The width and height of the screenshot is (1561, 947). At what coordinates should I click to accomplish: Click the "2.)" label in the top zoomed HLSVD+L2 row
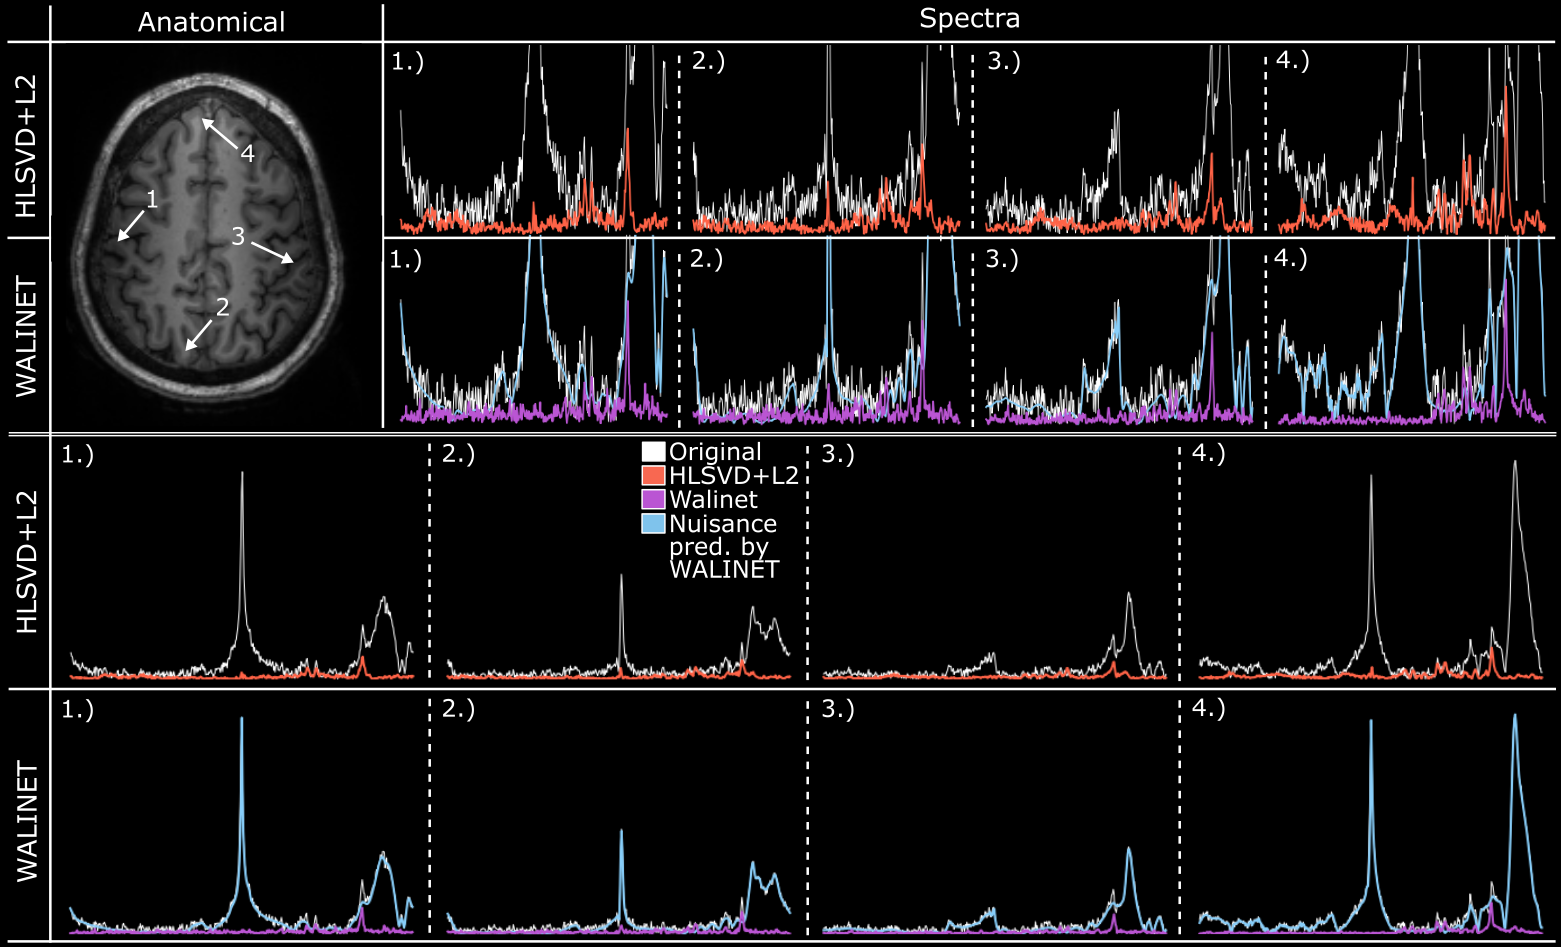coord(708,61)
